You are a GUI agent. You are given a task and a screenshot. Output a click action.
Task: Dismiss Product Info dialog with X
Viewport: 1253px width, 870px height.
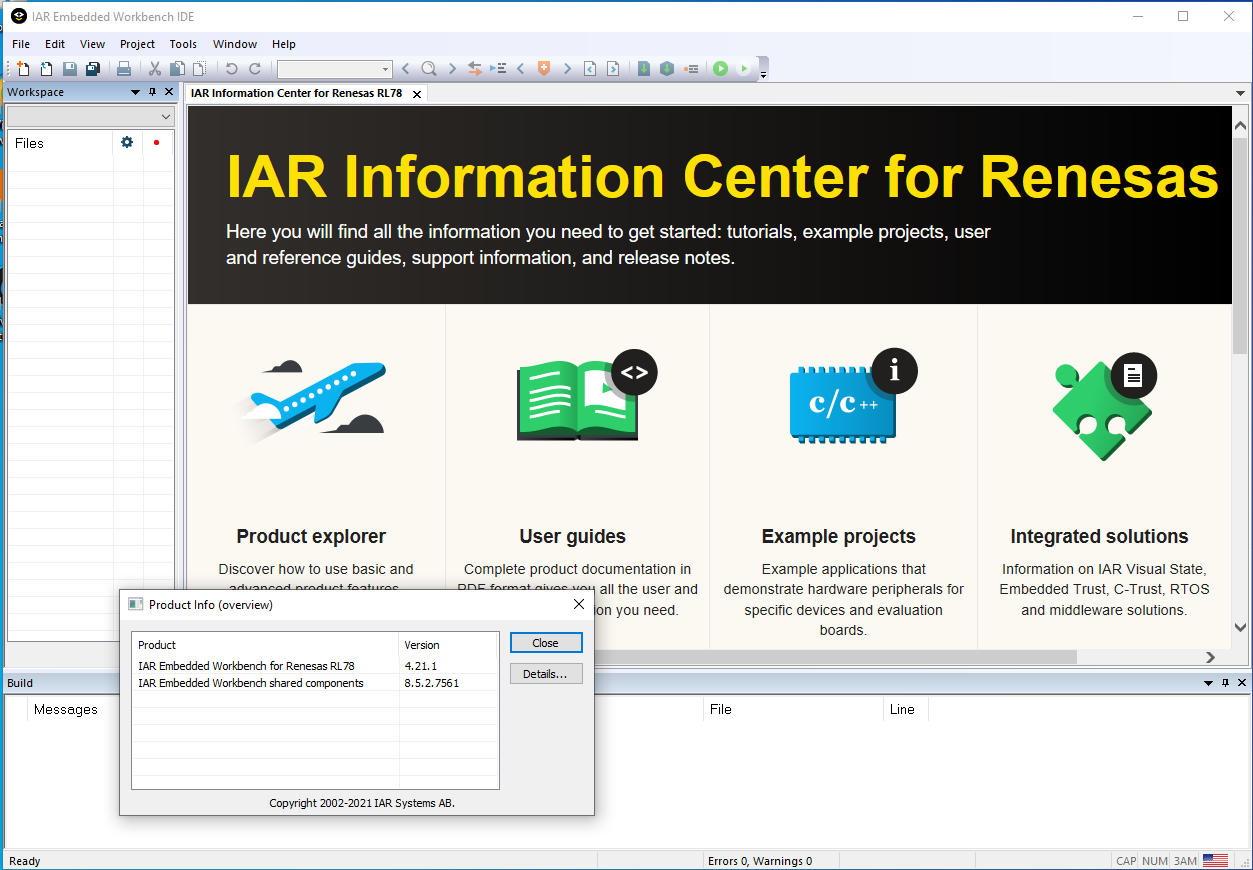pyautogui.click(x=579, y=604)
